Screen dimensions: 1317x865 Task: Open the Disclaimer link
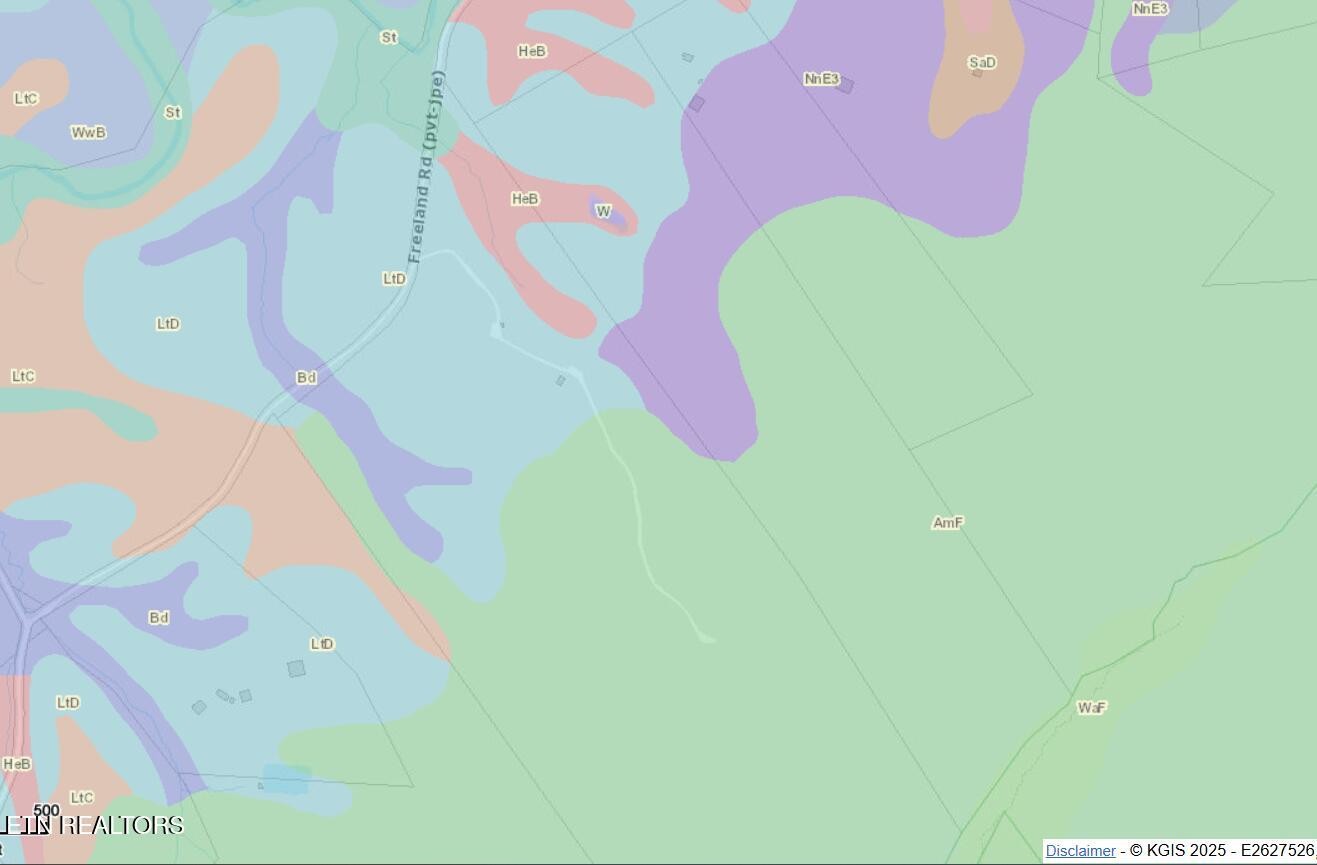[x=1080, y=850]
